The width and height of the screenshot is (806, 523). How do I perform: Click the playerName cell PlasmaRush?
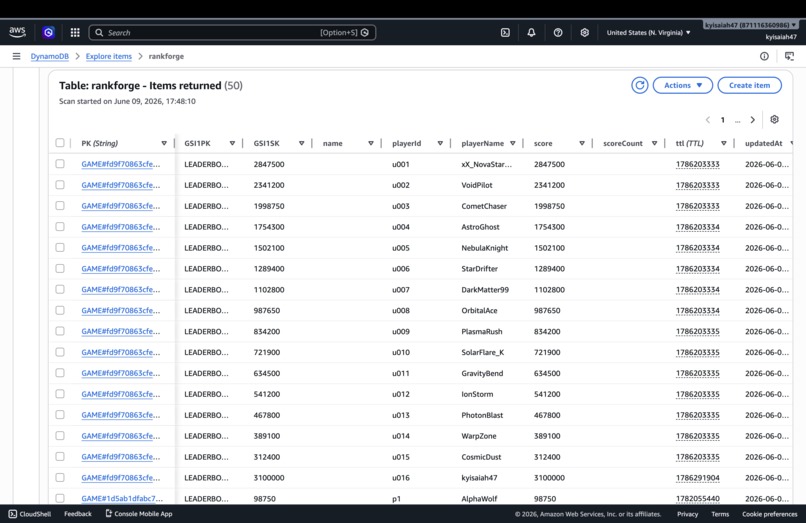pos(482,332)
